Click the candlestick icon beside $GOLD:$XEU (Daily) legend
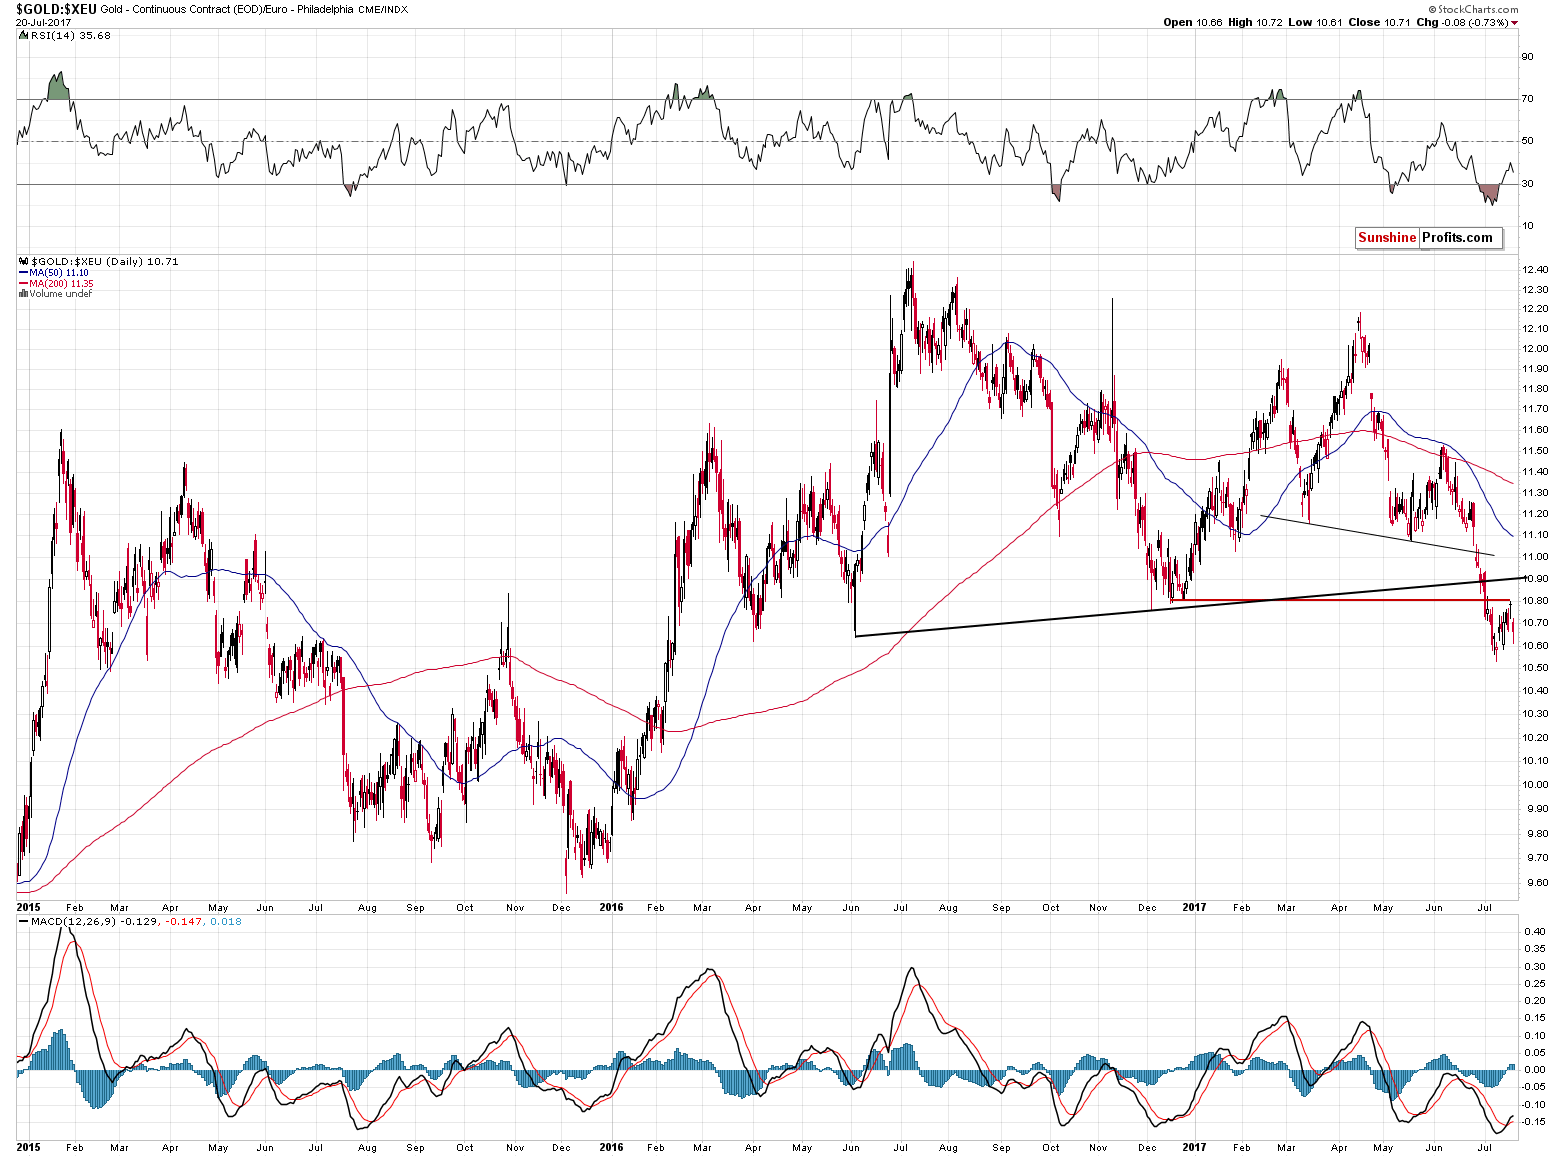The width and height of the screenshot is (1565, 1157). (x=23, y=261)
